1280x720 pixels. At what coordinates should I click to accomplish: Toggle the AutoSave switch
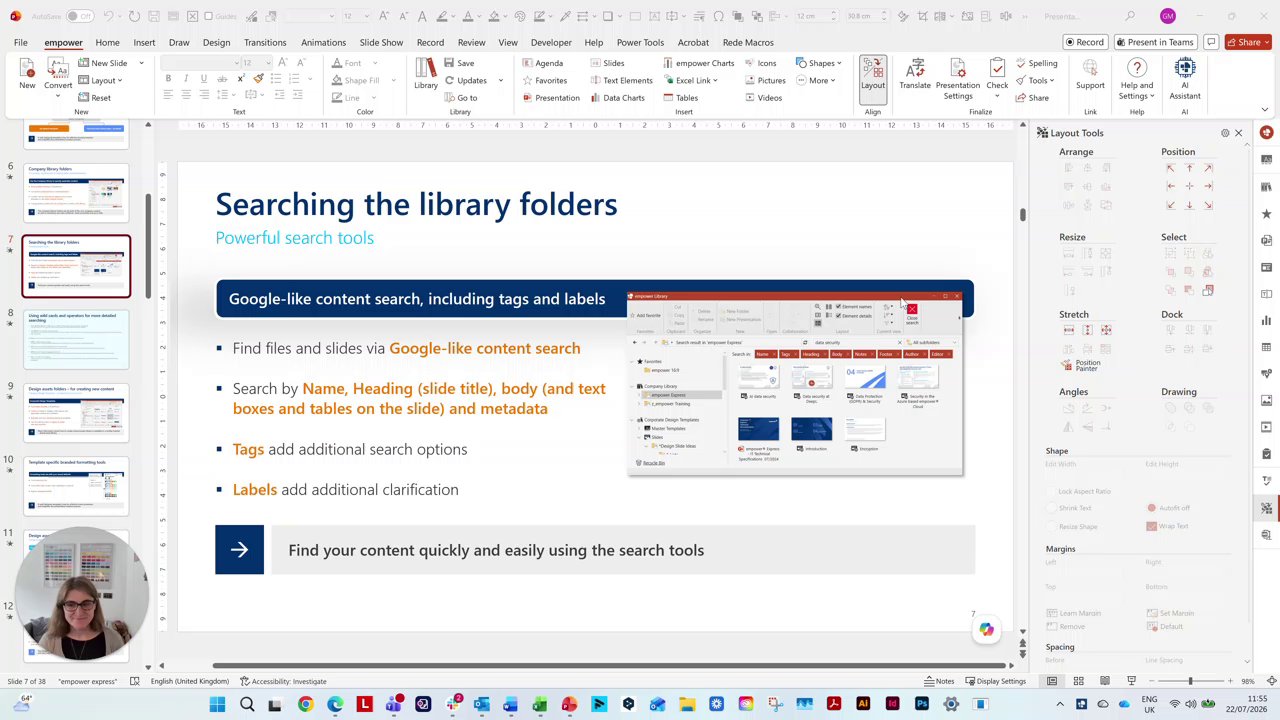click(79, 16)
